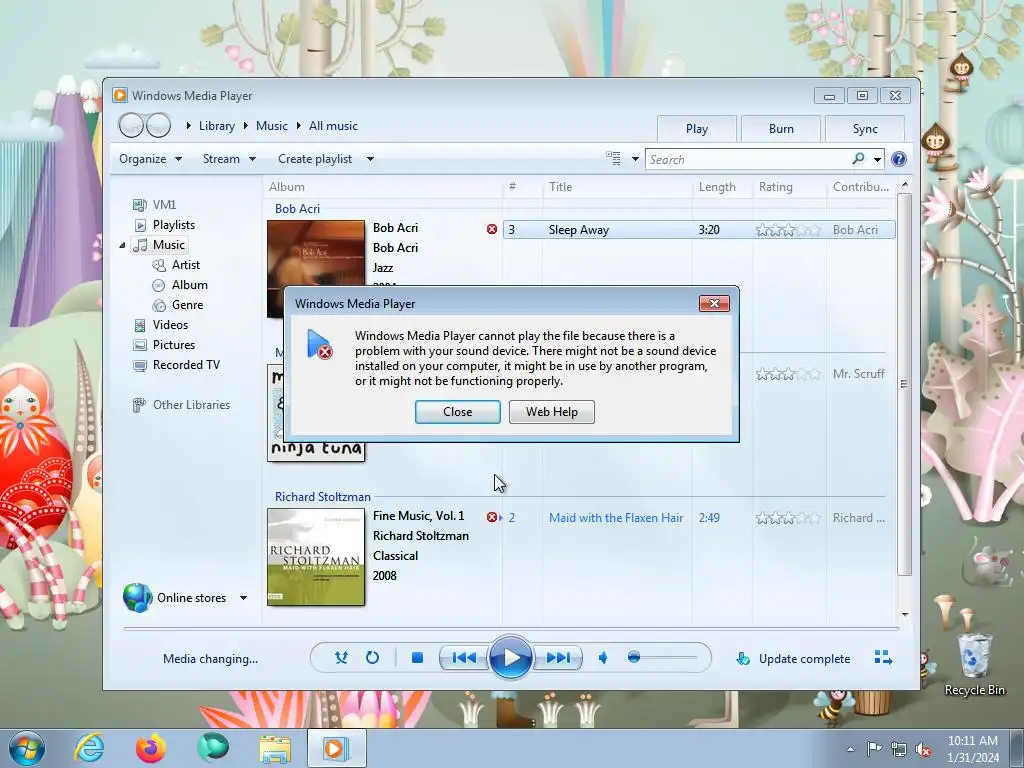The height and width of the screenshot is (768, 1024).
Task: Select Album under Music
Action: (189, 285)
